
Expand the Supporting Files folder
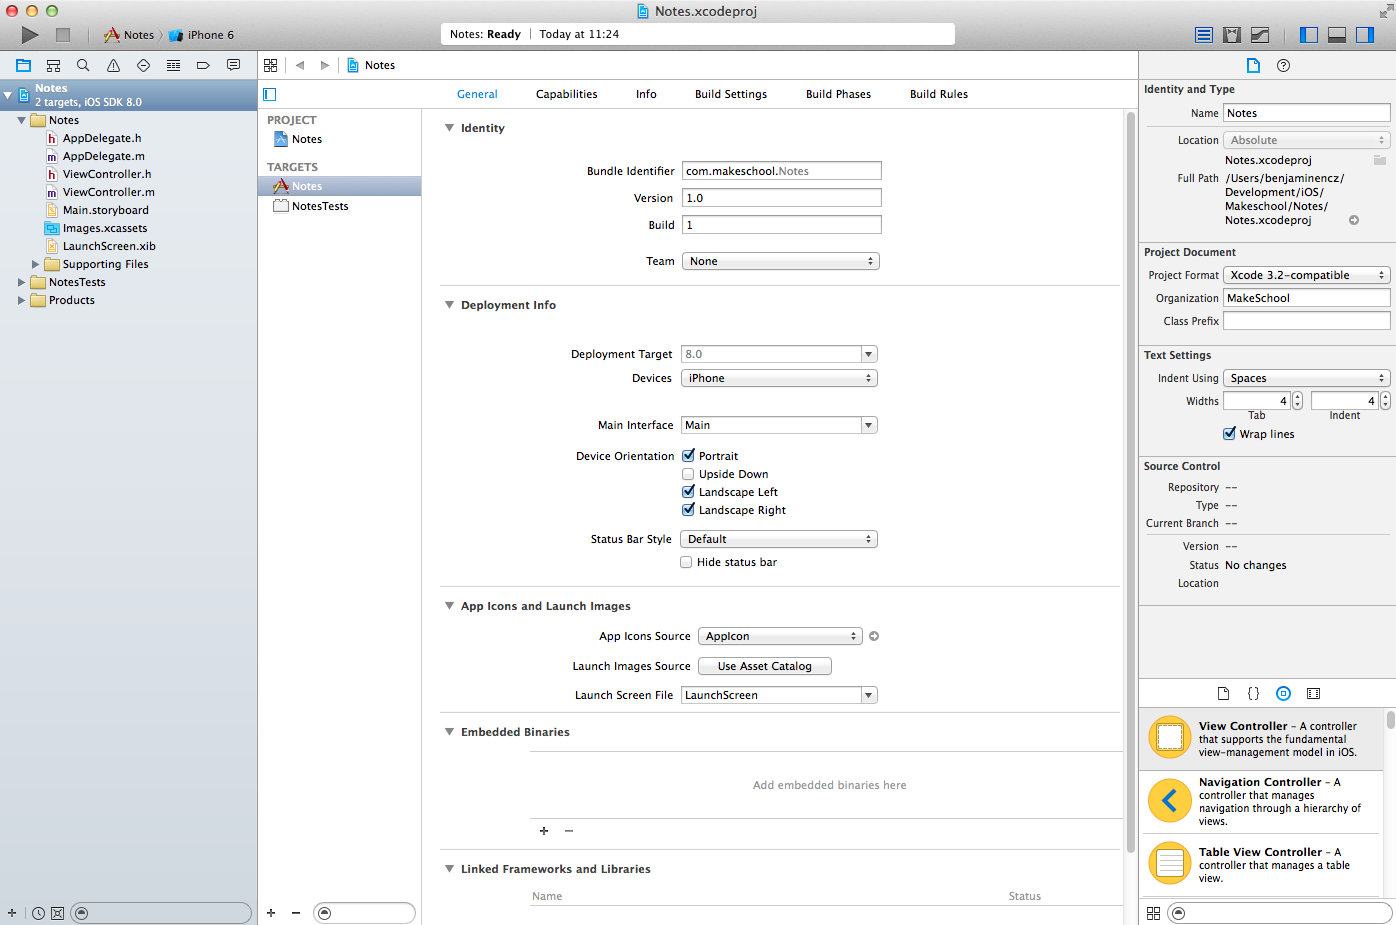(36, 264)
